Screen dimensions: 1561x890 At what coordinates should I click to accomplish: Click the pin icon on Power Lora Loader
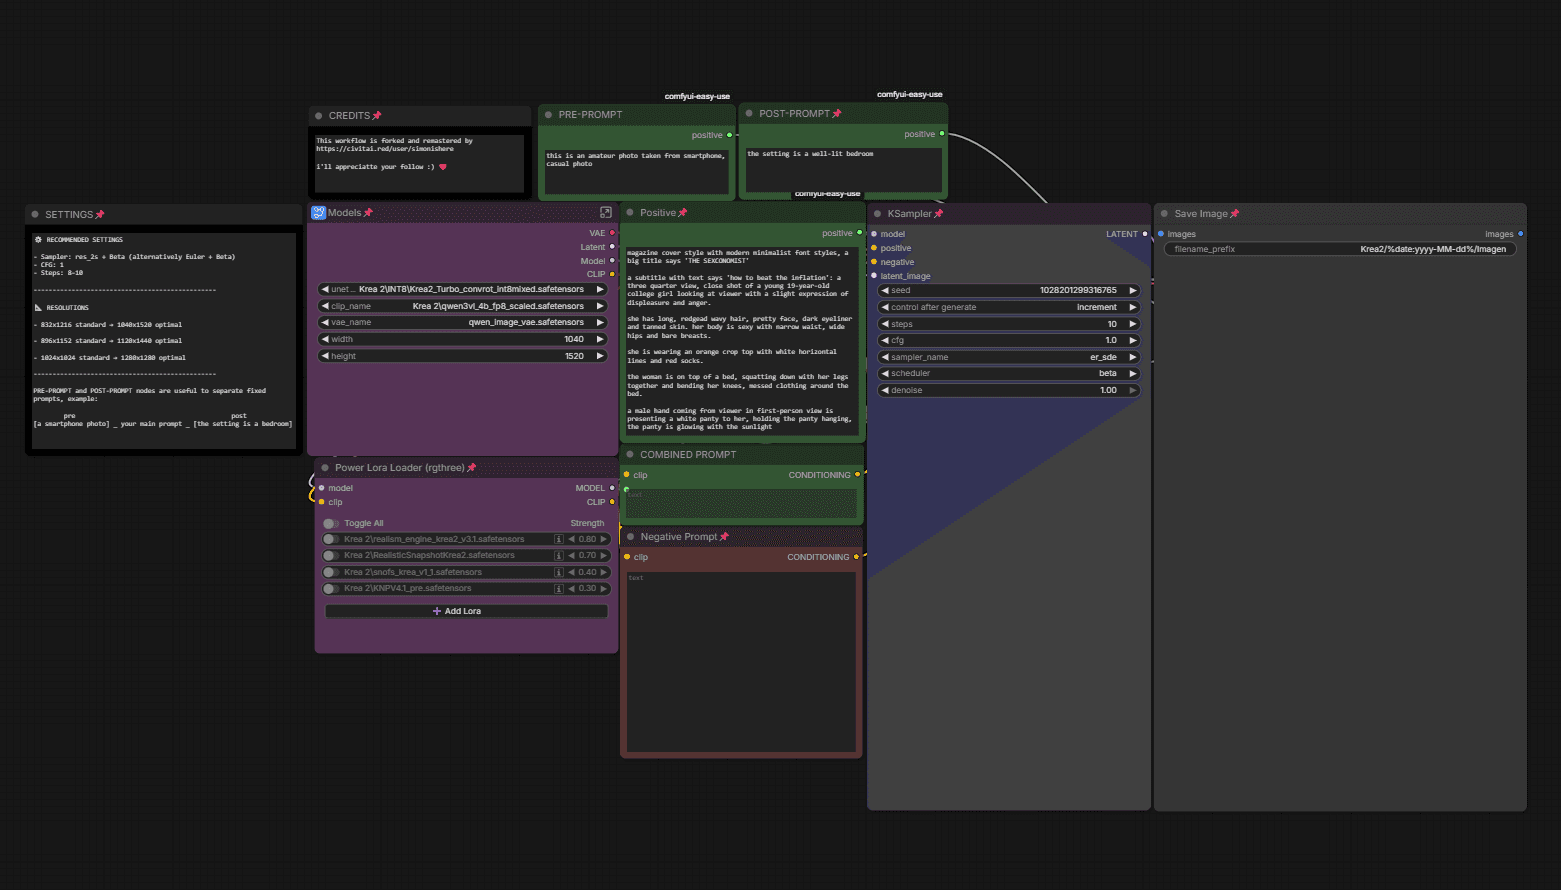[471, 468]
